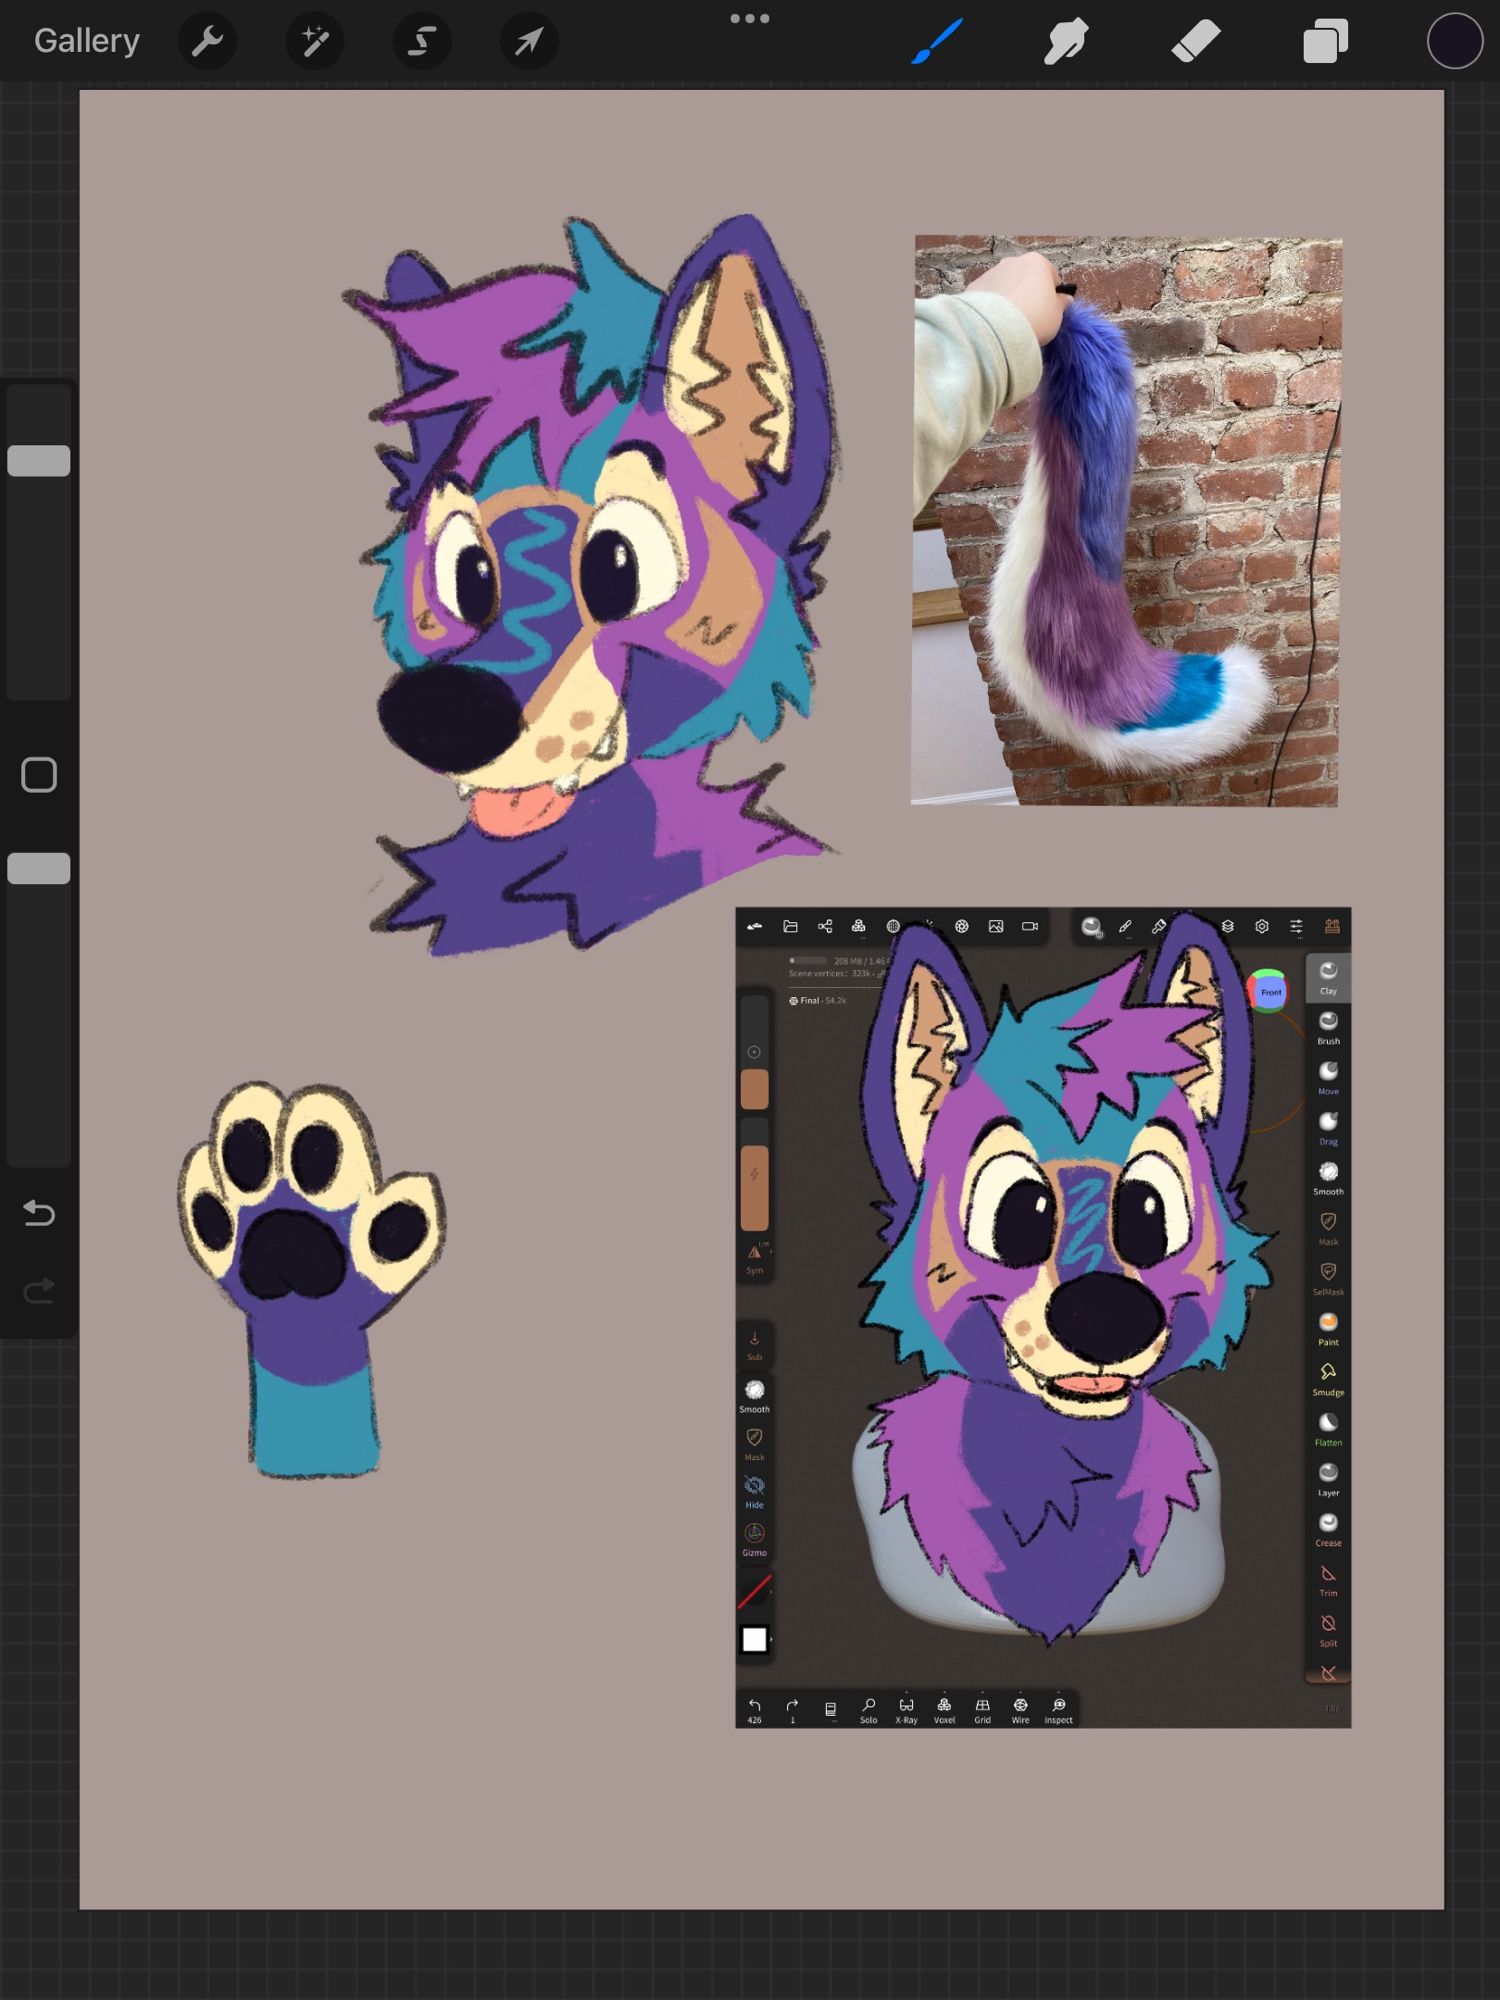Tap the Nomad Sculpt screenshot on canvas
The height and width of the screenshot is (2000, 1500).
tap(1043, 1317)
